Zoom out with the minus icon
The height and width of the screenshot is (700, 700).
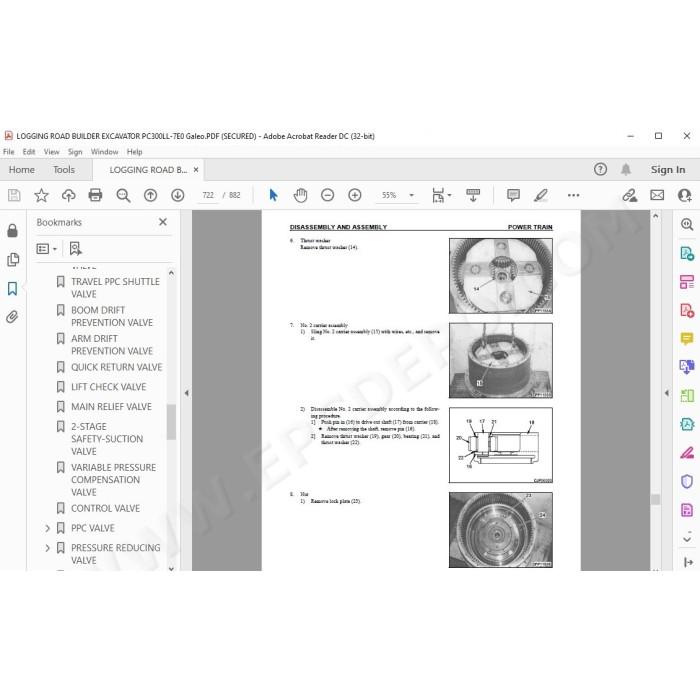coord(327,195)
